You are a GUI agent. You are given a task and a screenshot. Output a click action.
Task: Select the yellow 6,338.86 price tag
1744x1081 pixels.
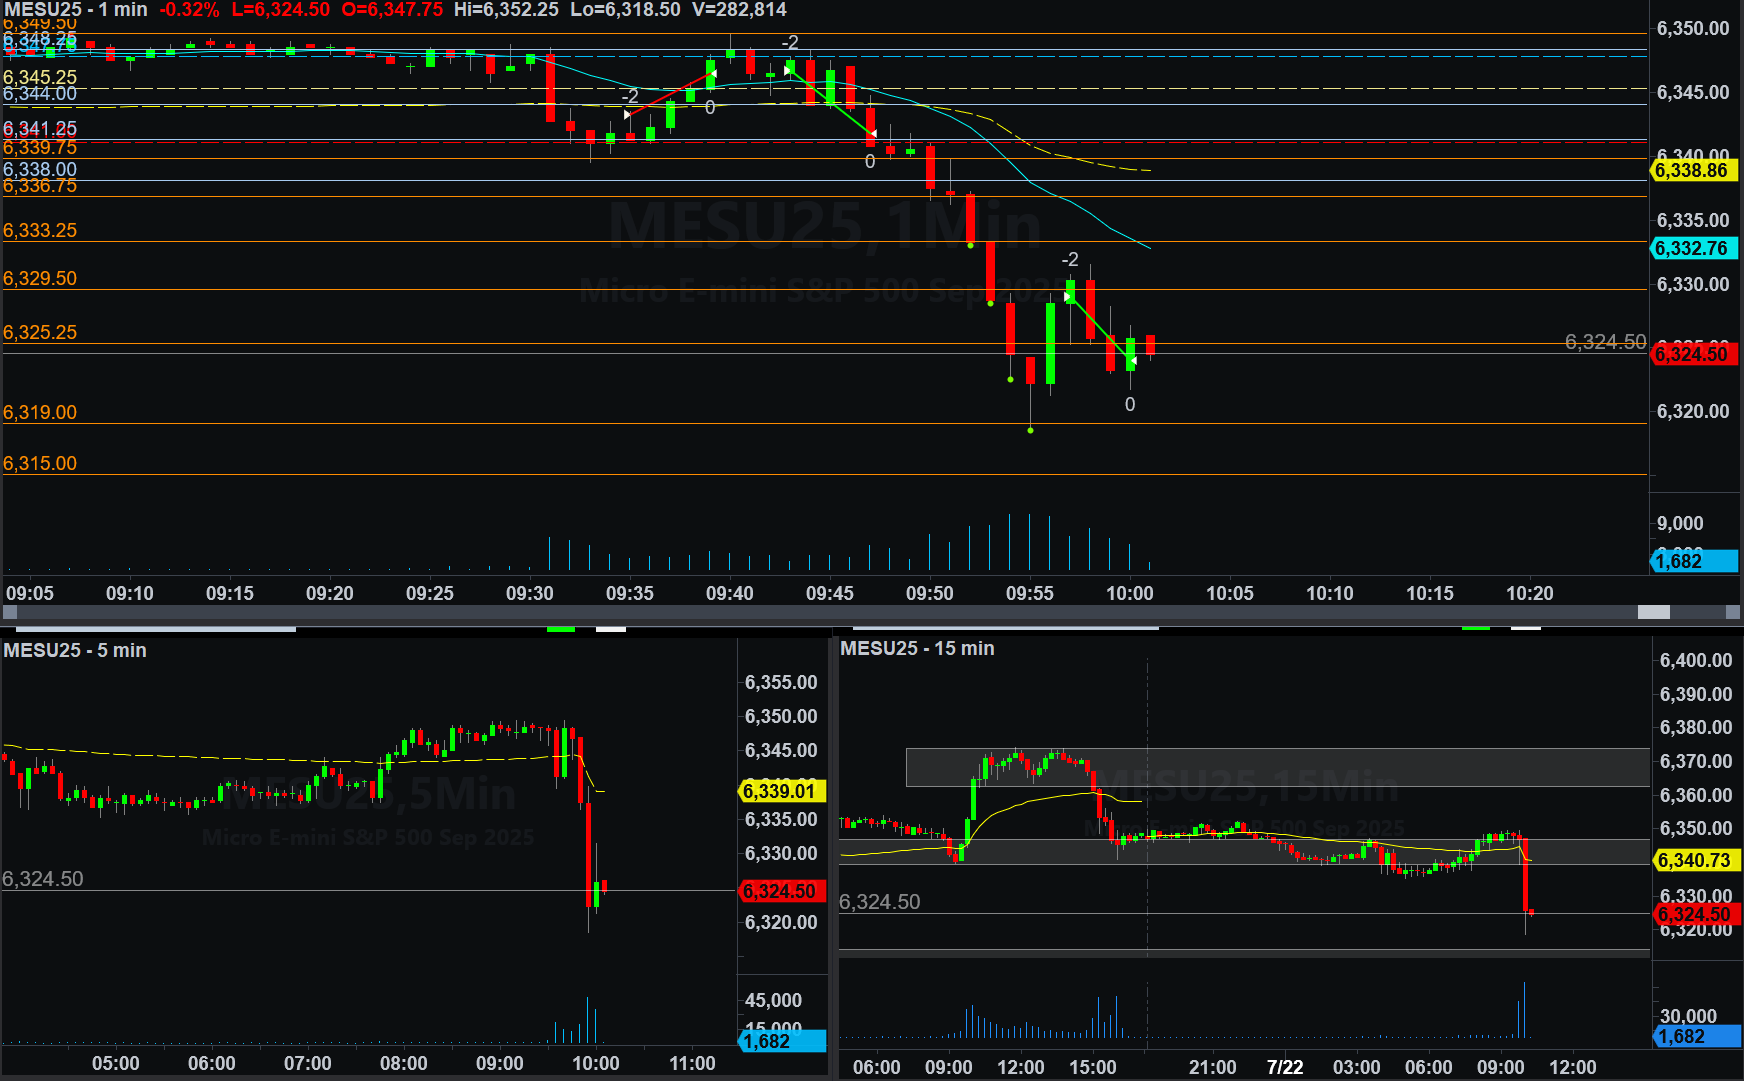(x=1691, y=171)
